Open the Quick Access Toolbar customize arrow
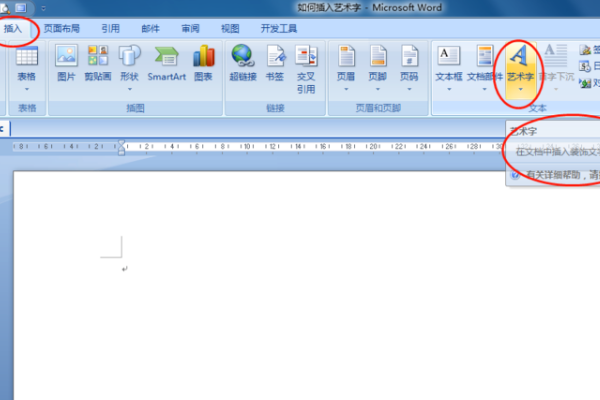The image size is (600, 400). (x=43, y=8)
